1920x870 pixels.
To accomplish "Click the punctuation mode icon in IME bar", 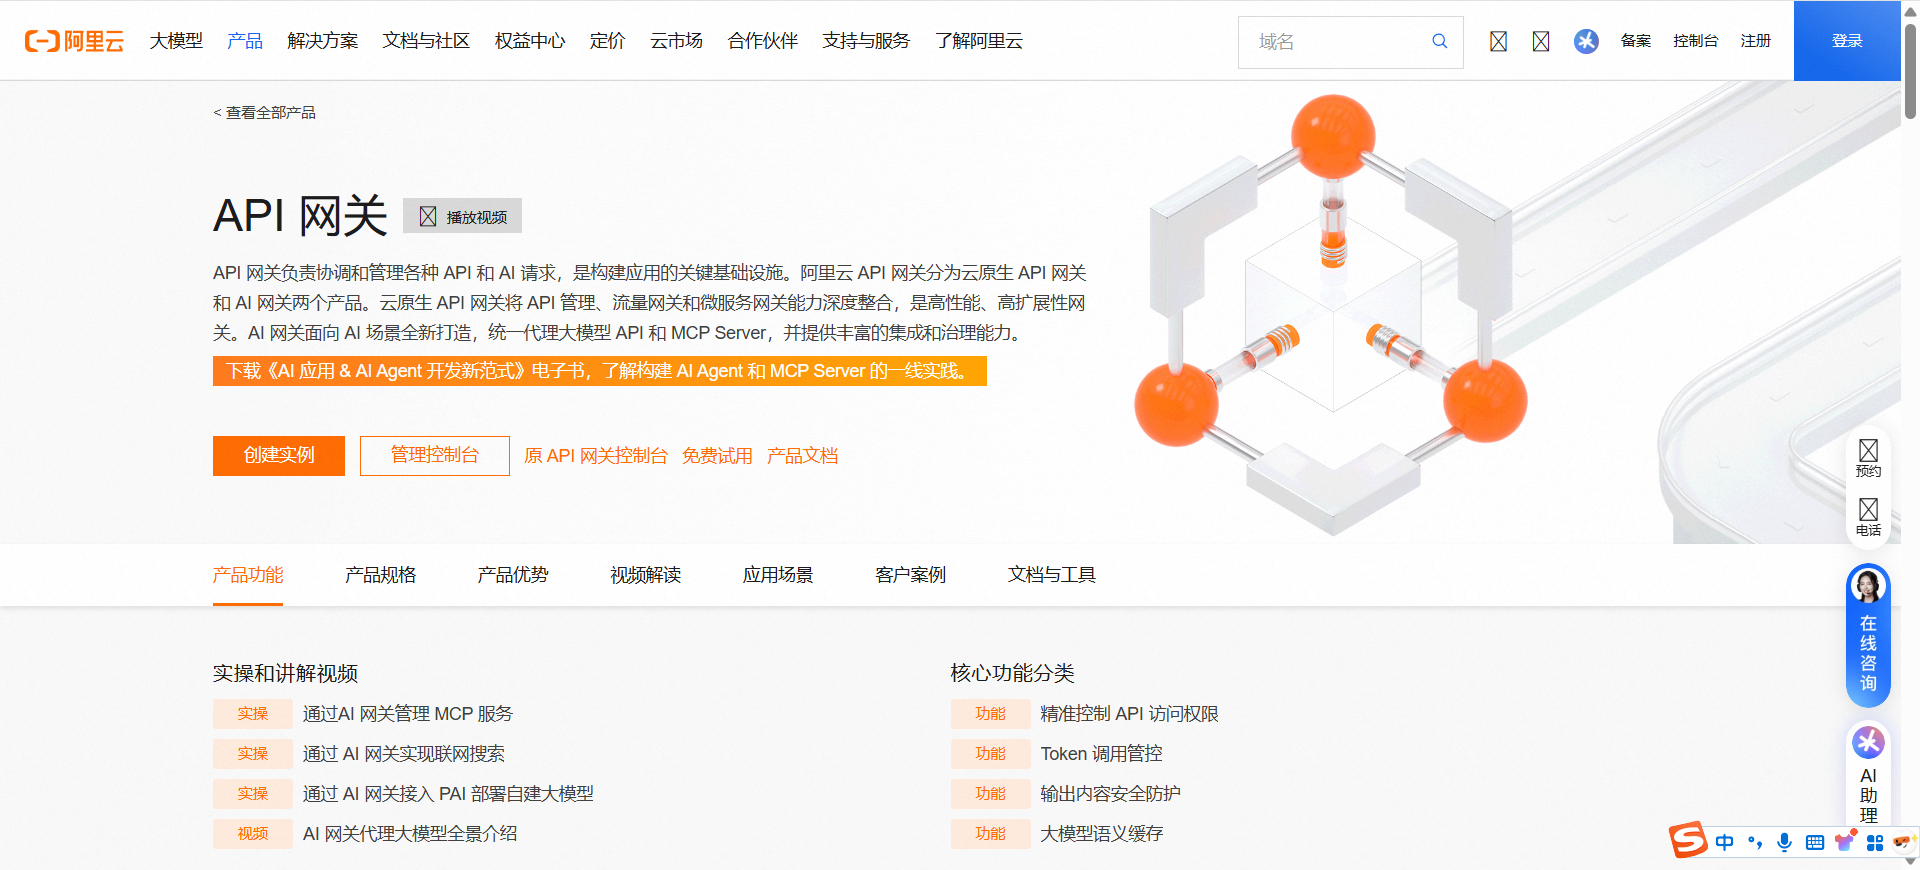I will (x=1755, y=842).
